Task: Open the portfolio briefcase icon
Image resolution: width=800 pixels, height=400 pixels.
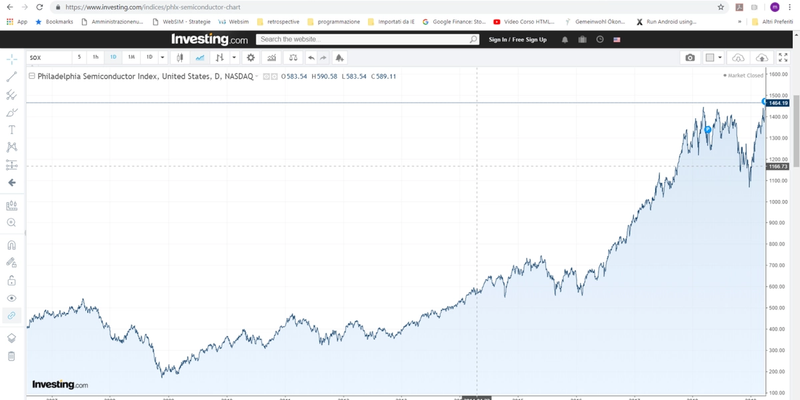Action: coord(582,39)
